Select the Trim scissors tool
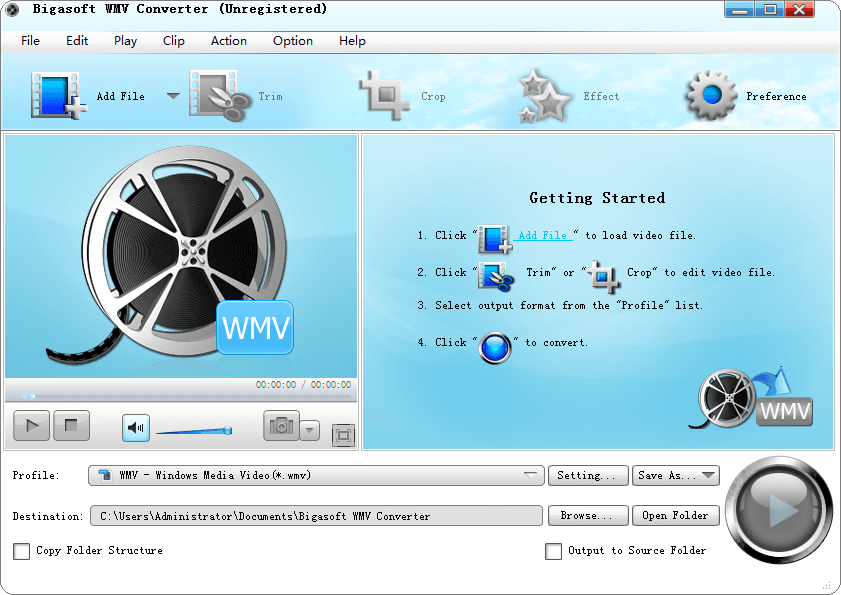Image resolution: width=841 pixels, height=595 pixels. [x=220, y=97]
